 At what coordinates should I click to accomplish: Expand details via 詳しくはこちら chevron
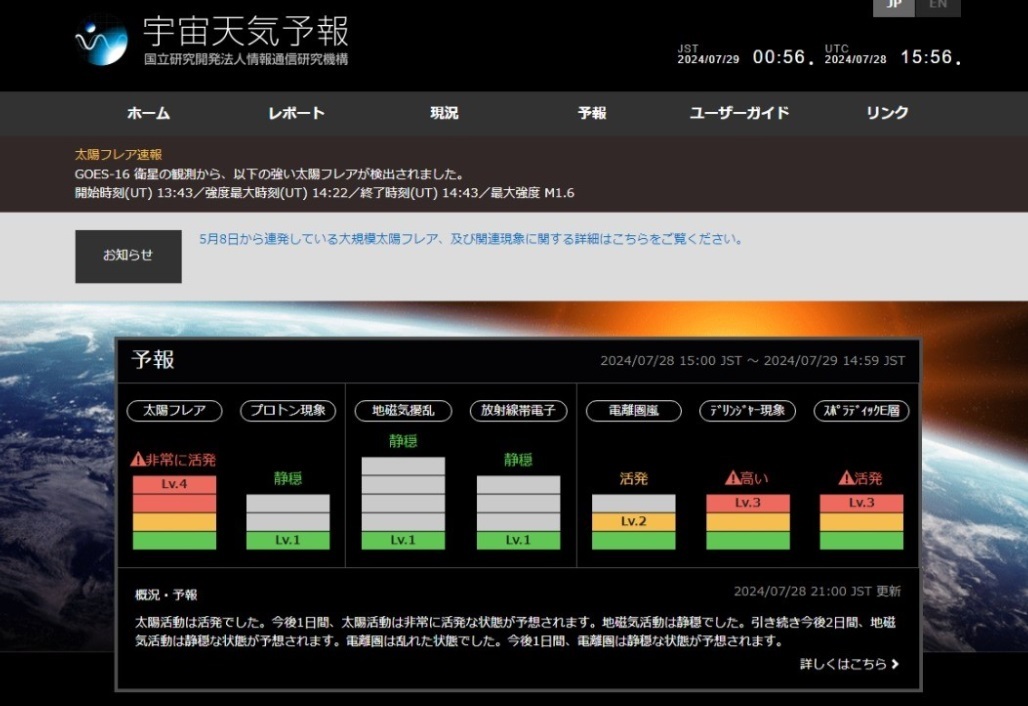pos(894,664)
